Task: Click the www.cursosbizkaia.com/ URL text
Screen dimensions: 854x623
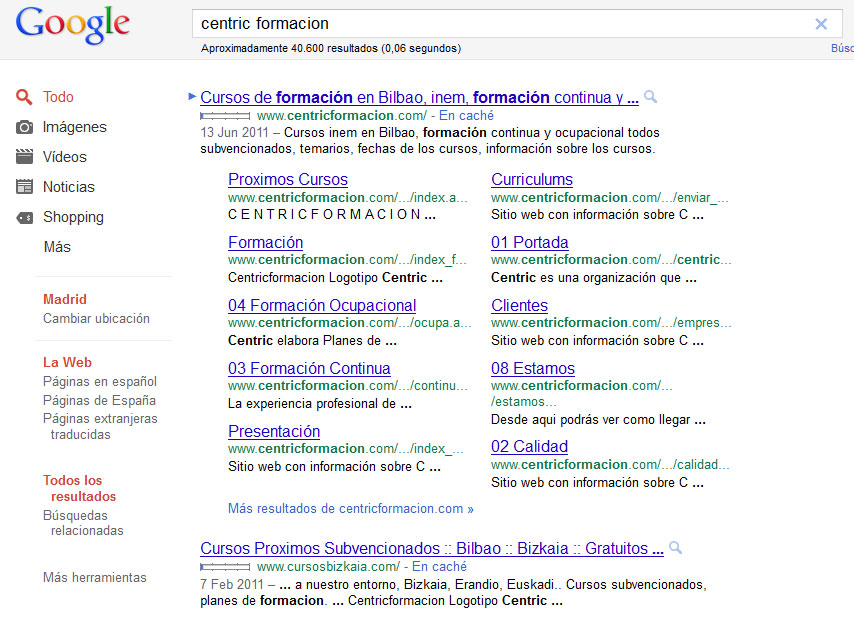Action: pos(328,566)
